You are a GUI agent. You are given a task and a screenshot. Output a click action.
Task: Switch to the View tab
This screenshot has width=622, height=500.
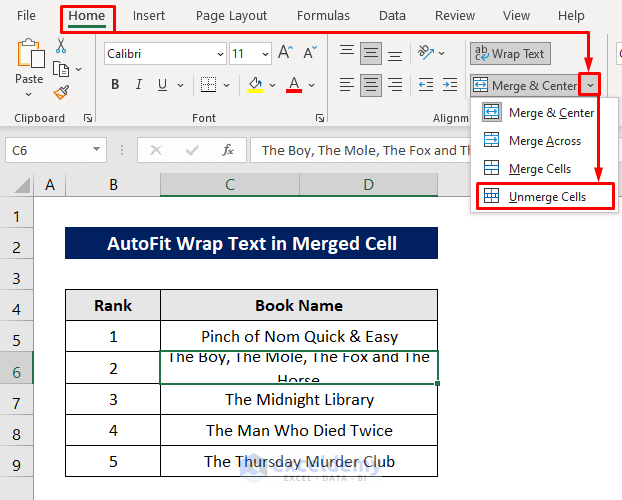pos(516,16)
